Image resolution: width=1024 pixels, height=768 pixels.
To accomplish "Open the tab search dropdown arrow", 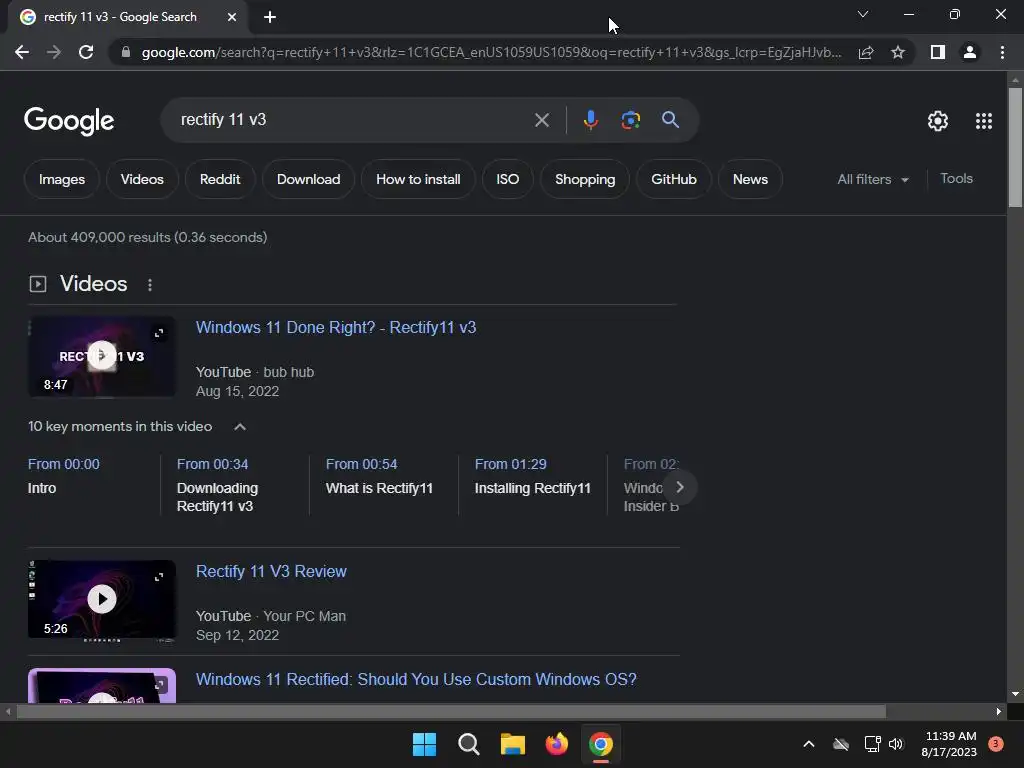I will click(863, 14).
